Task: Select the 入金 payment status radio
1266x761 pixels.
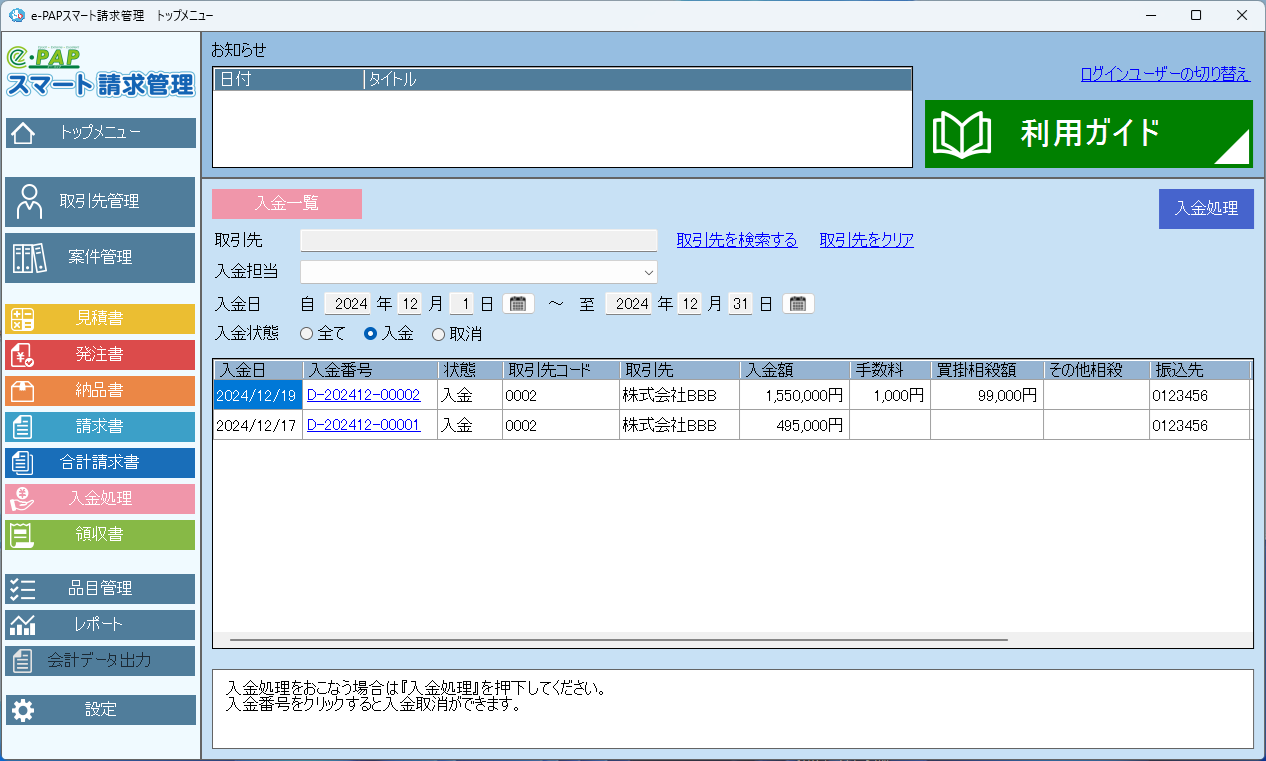Action: click(370, 334)
